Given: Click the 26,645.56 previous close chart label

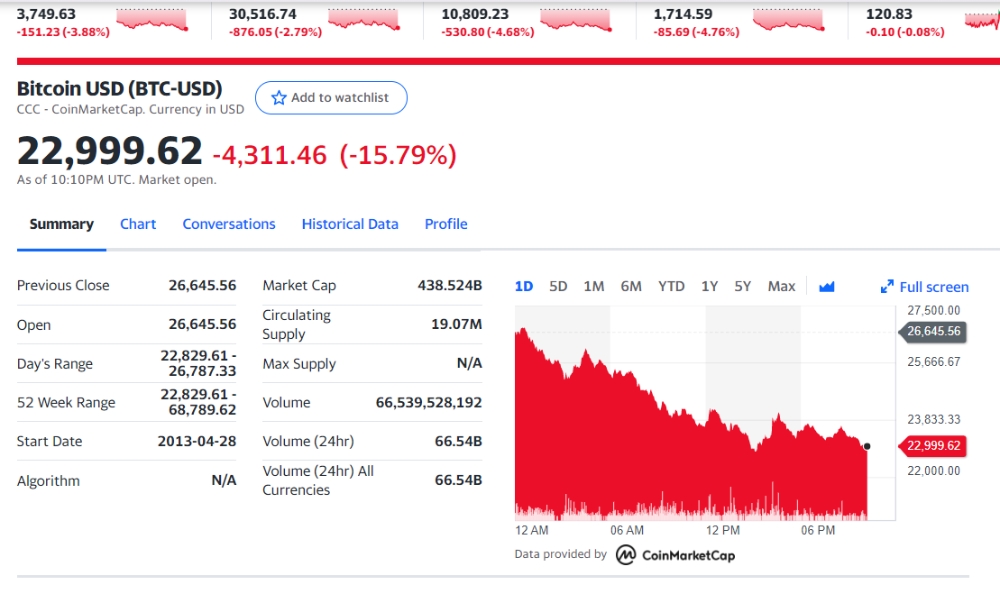Looking at the screenshot, I should coord(932,331).
